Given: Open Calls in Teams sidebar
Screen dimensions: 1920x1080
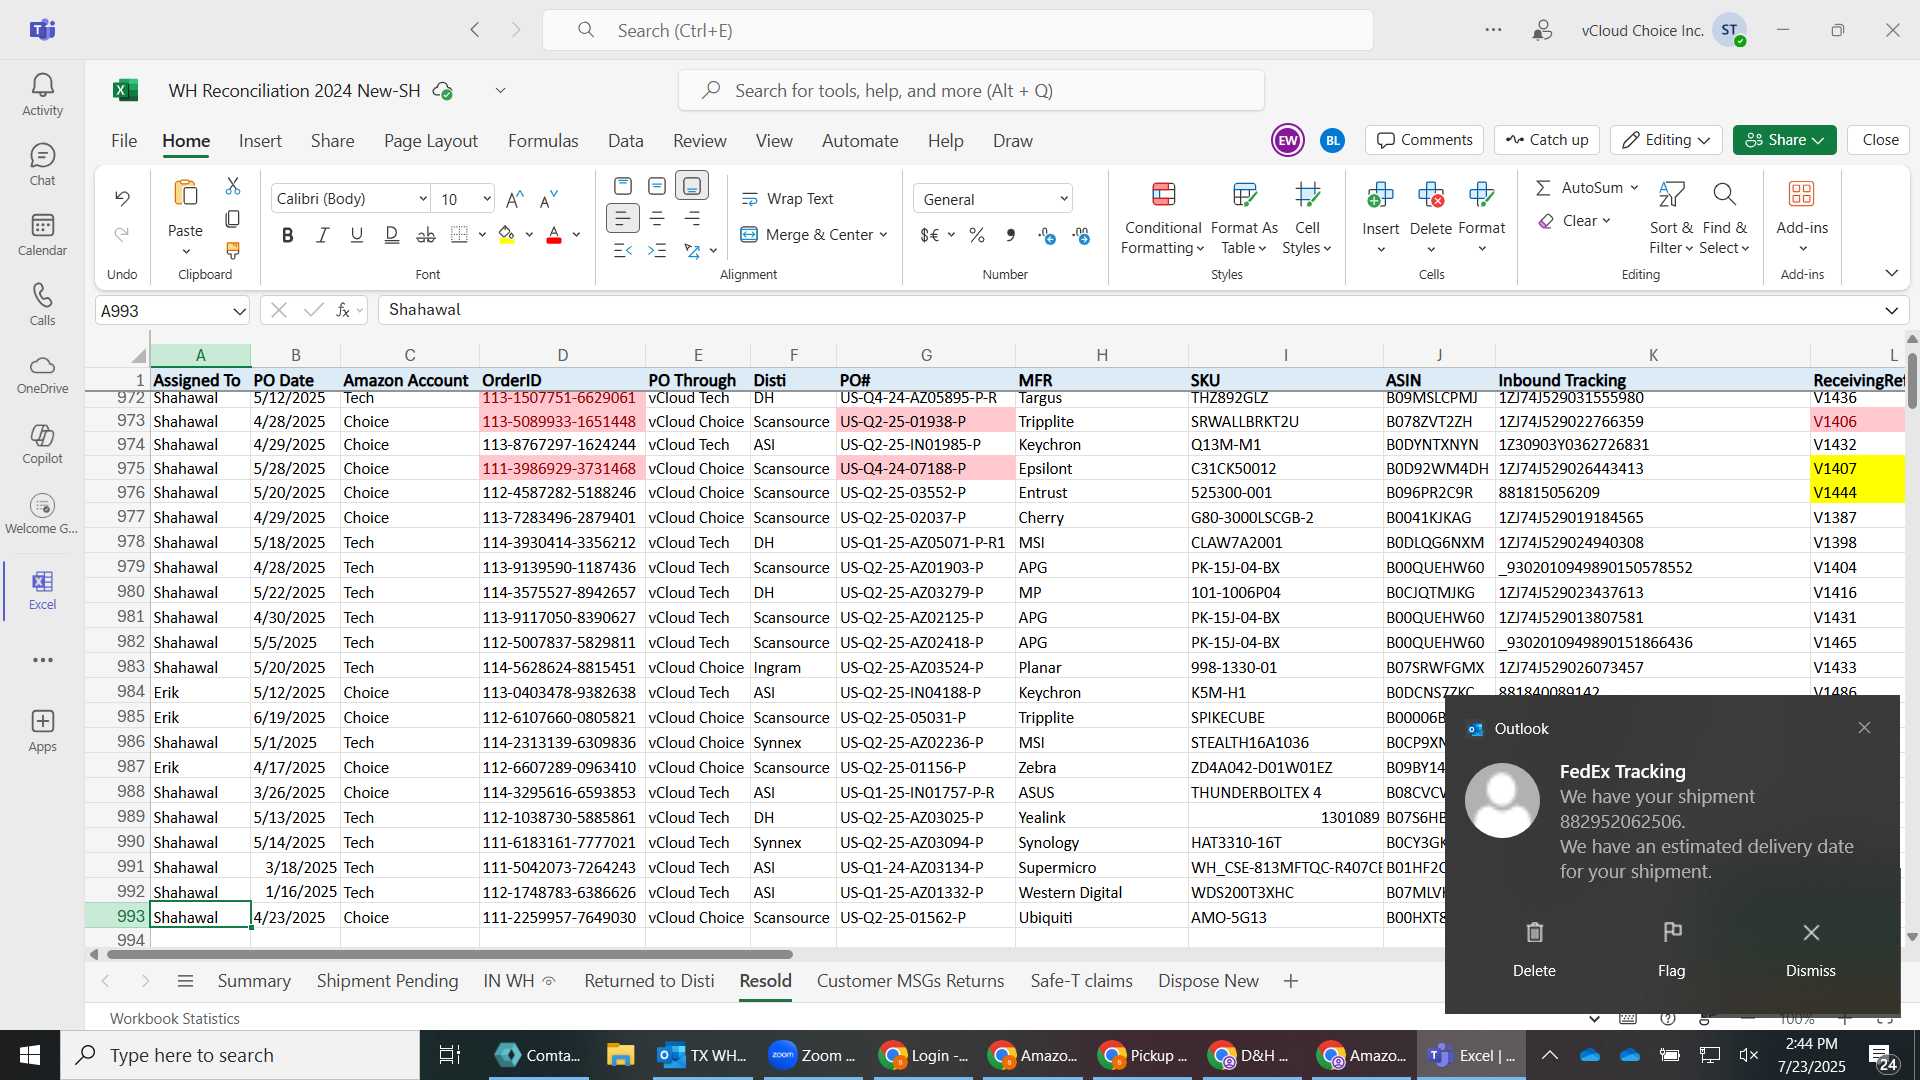Looking at the screenshot, I should (42, 305).
